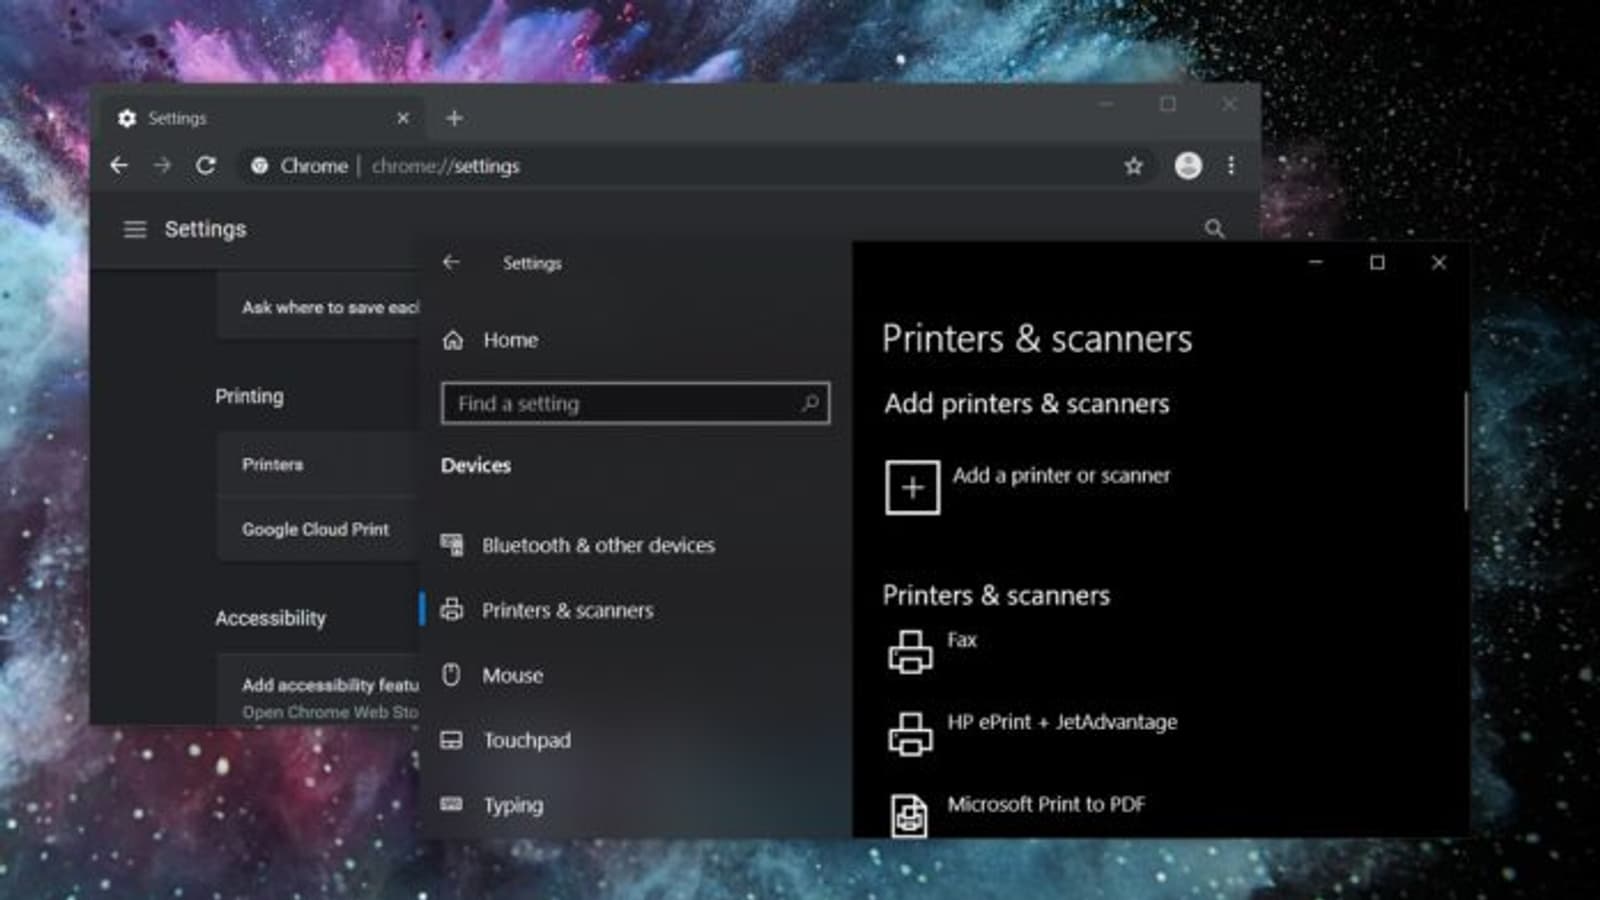Click the Typing keyboard icon
This screenshot has height=900, width=1600.
click(452, 804)
